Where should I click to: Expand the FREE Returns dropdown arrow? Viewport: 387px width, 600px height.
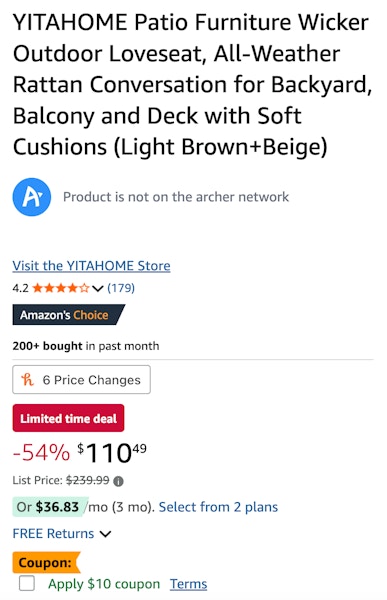tap(105, 534)
